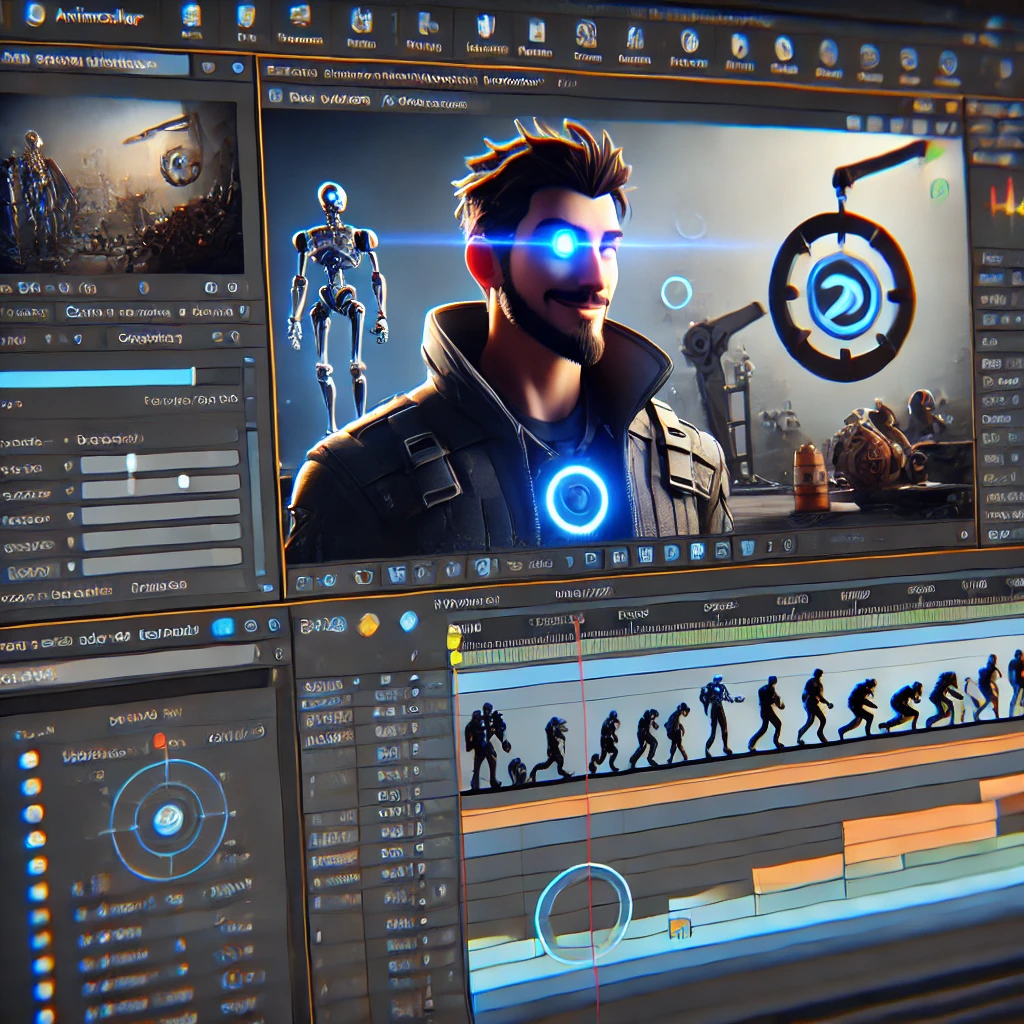
Task: Open the Animaker app icon in the top-left corner
Action: click(x=35, y=15)
